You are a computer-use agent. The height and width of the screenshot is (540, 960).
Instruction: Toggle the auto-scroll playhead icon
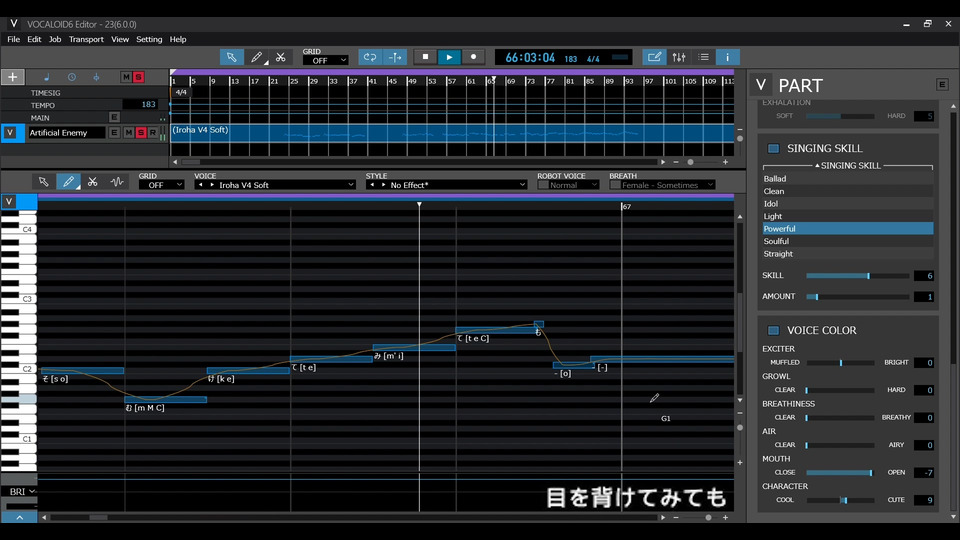(x=395, y=57)
